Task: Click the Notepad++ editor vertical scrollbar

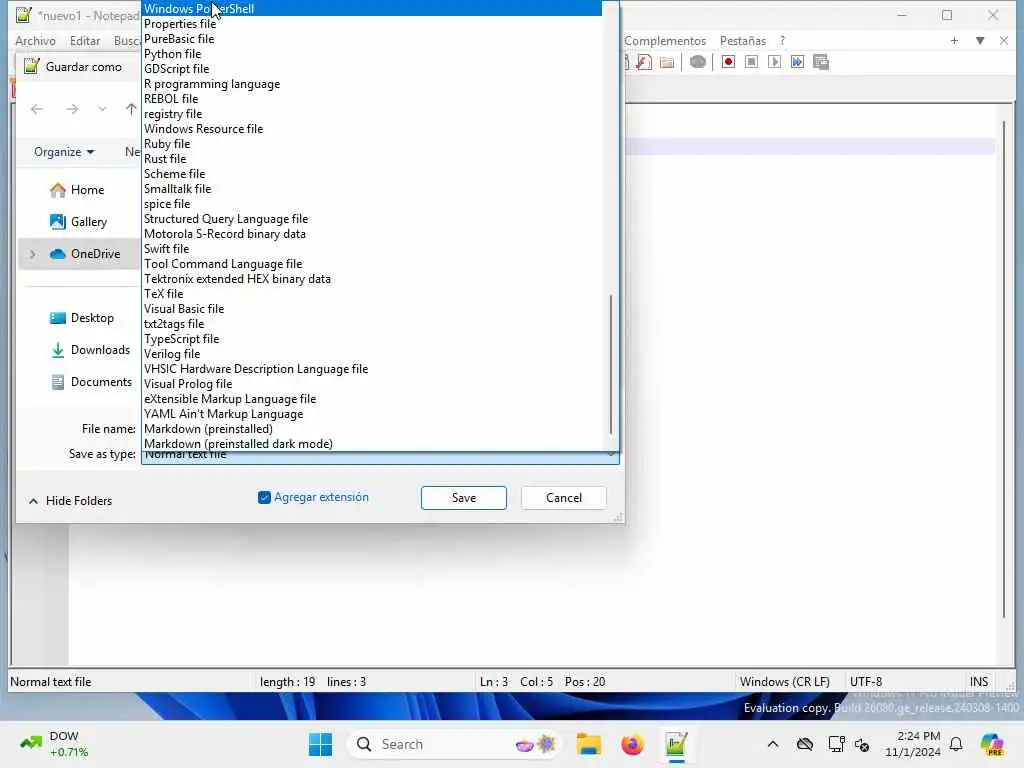Action: coord(1004,369)
